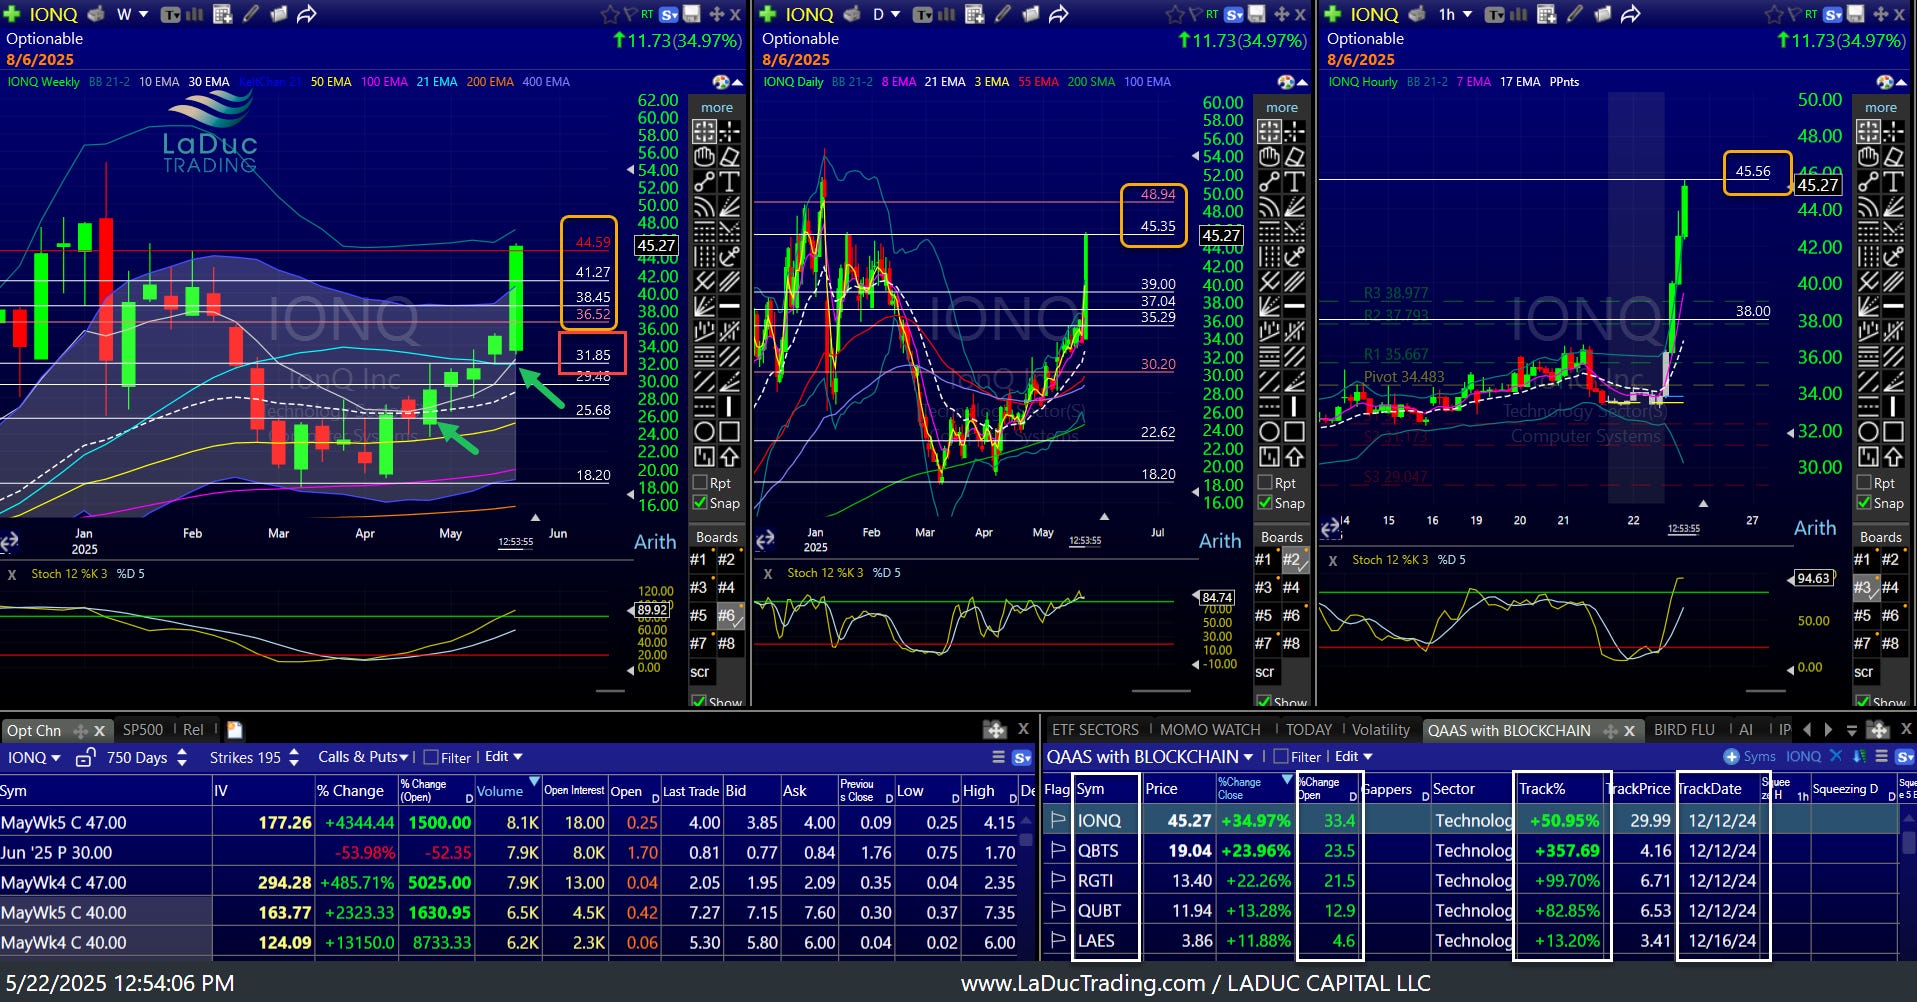
Task: Open the S layout dropdown on weekly chart
Action: click(x=669, y=14)
